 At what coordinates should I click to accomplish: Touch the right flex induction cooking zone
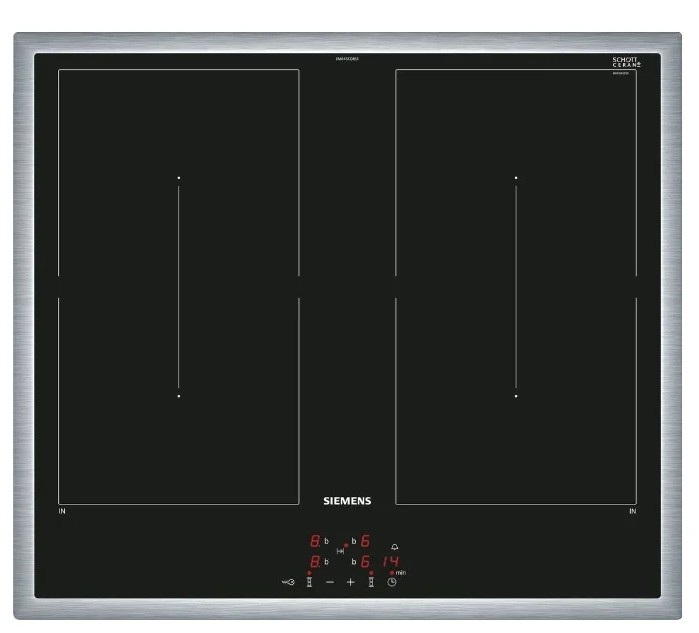point(516,287)
